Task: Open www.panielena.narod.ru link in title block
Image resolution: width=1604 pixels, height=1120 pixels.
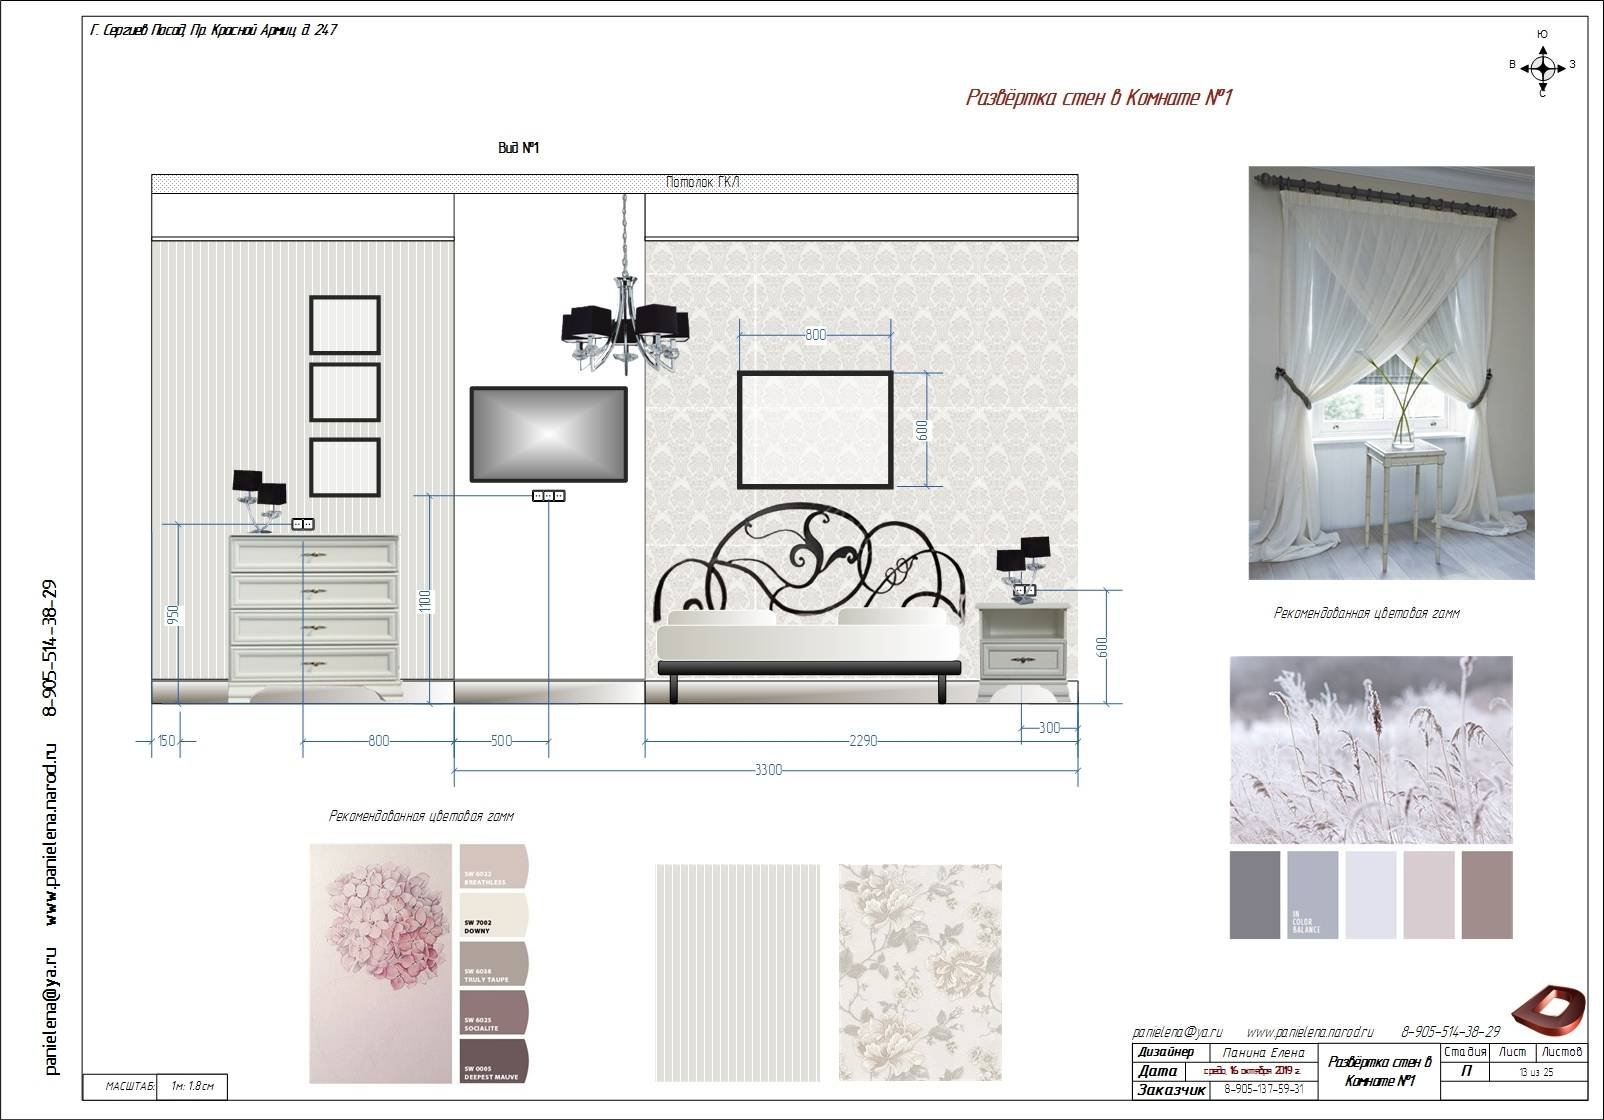Action: [1310, 1032]
